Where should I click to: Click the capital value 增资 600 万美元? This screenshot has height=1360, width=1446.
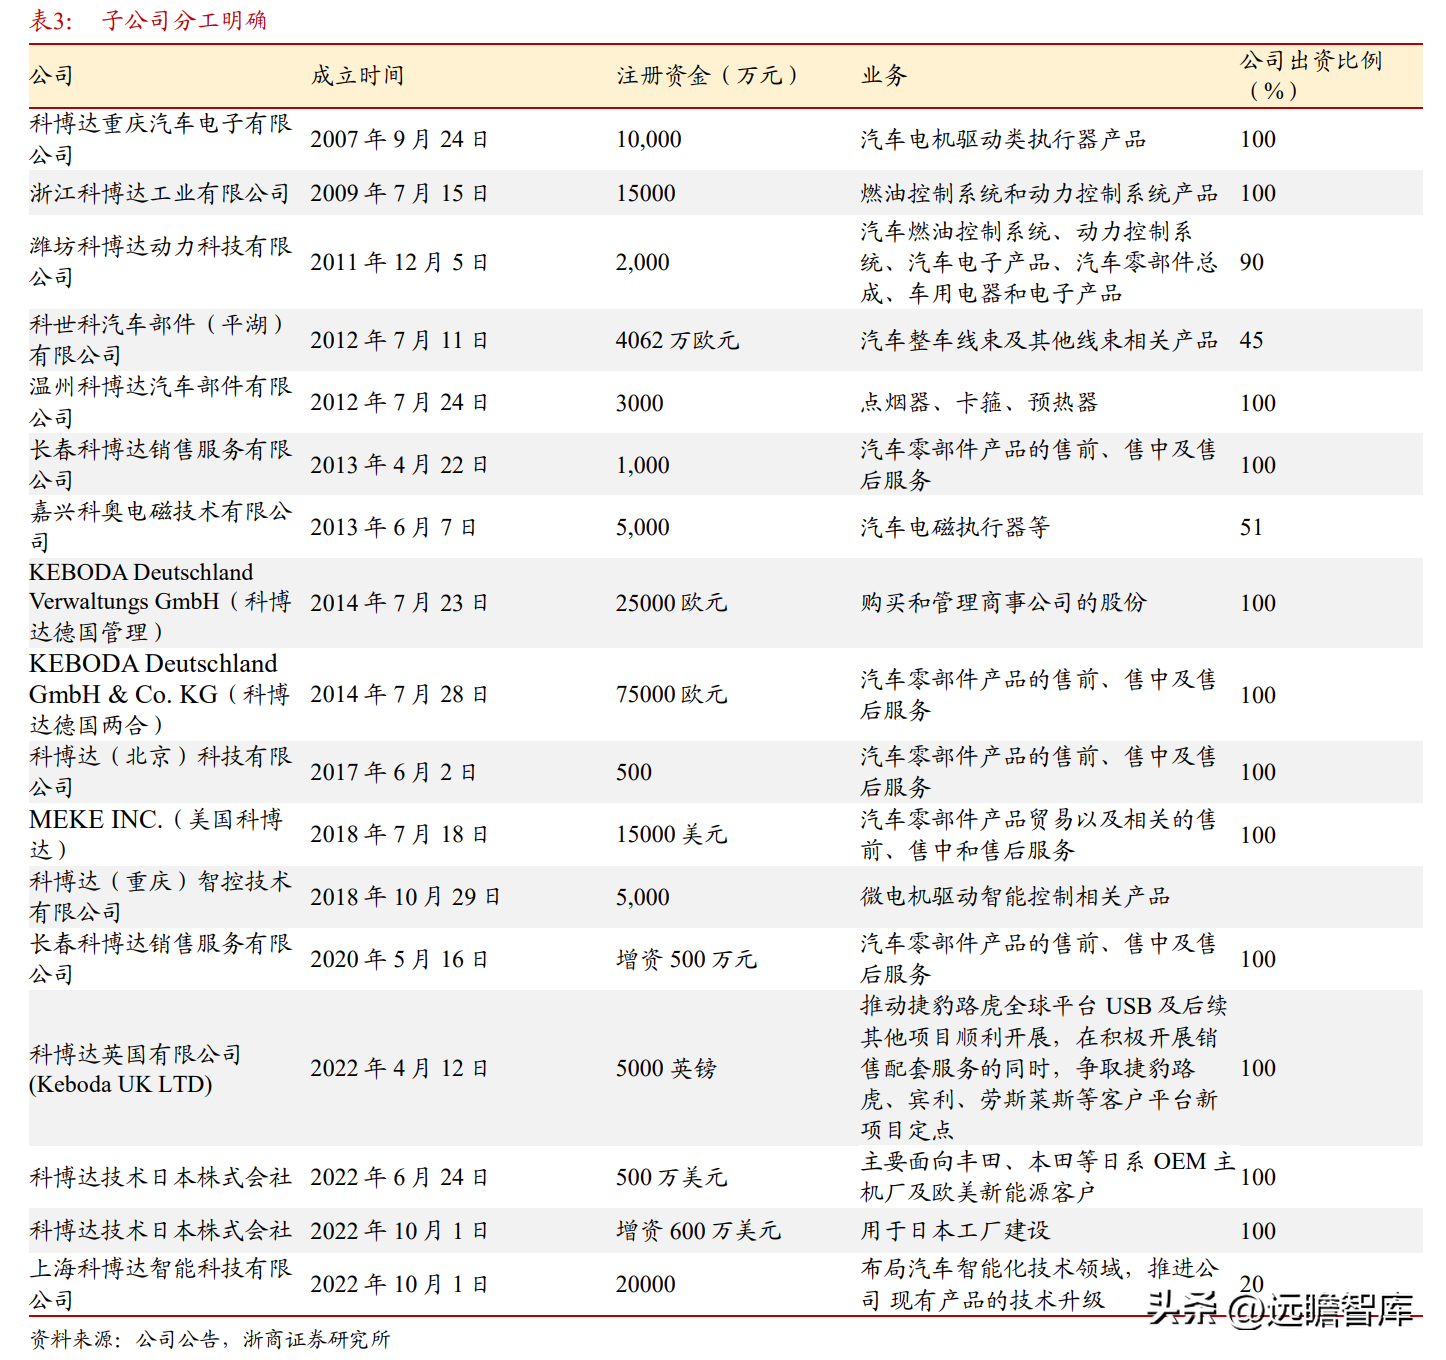tap(698, 1230)
